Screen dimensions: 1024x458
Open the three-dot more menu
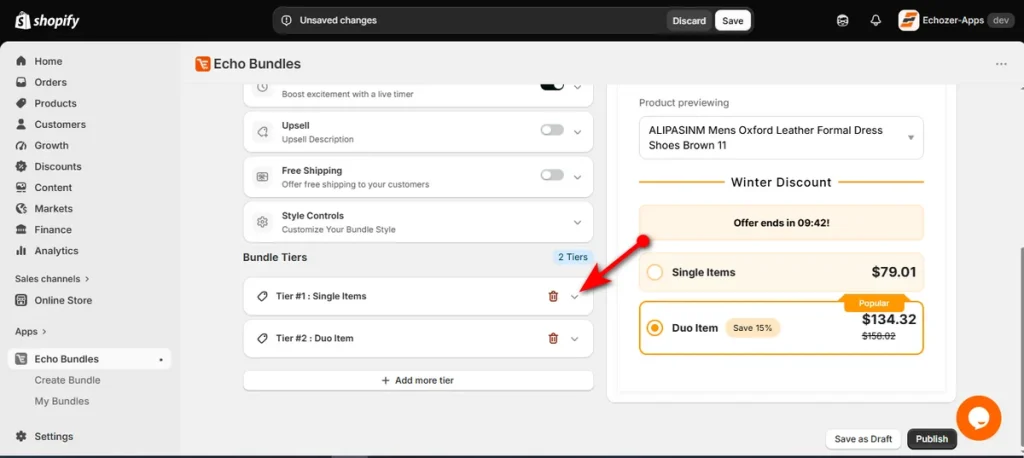pos(1001,64)
